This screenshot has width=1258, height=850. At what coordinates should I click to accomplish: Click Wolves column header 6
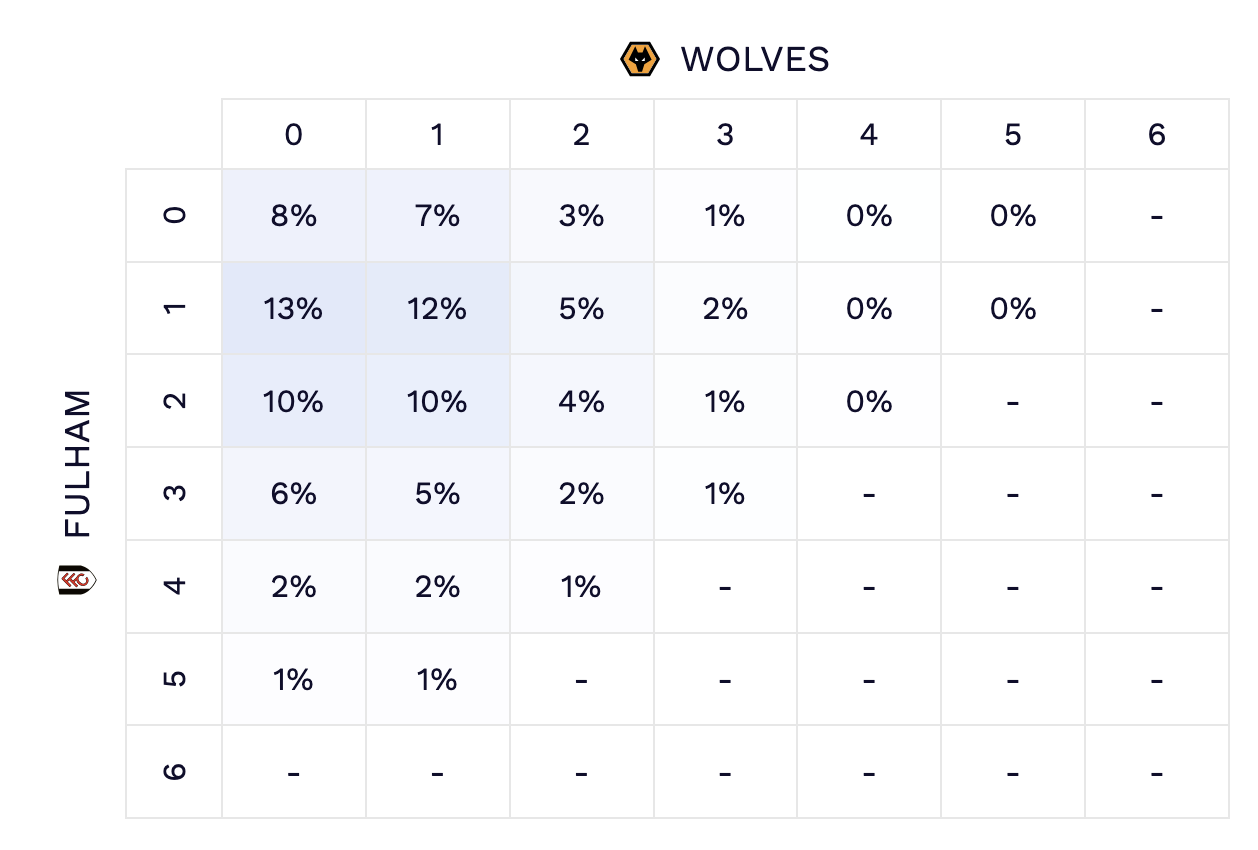[1157, 135]
